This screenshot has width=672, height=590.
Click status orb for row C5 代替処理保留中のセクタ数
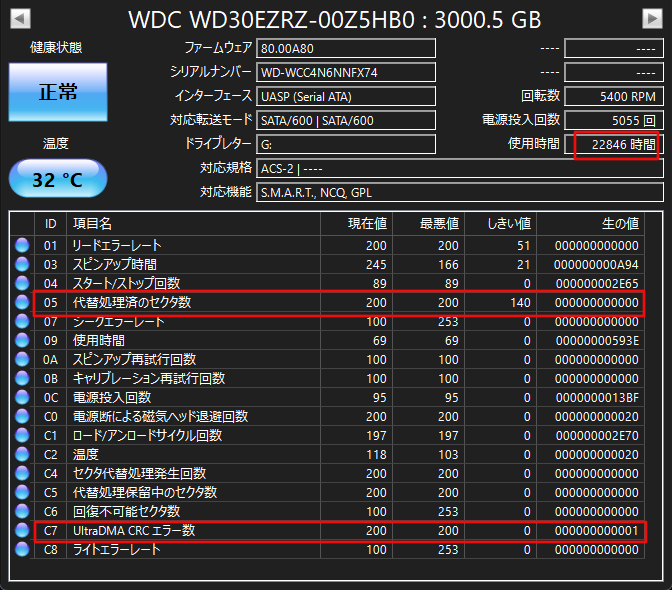(22, 492)
